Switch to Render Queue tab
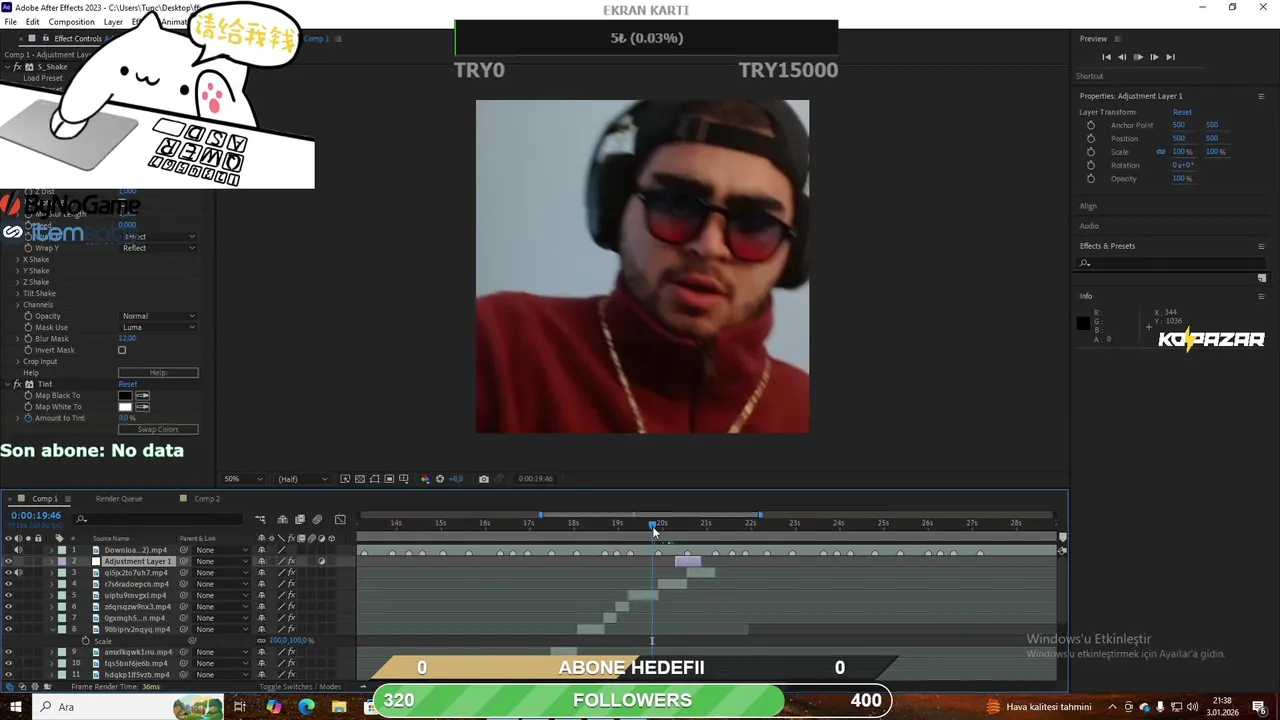This screenshot has width=1280, height=720. [119, 499]
